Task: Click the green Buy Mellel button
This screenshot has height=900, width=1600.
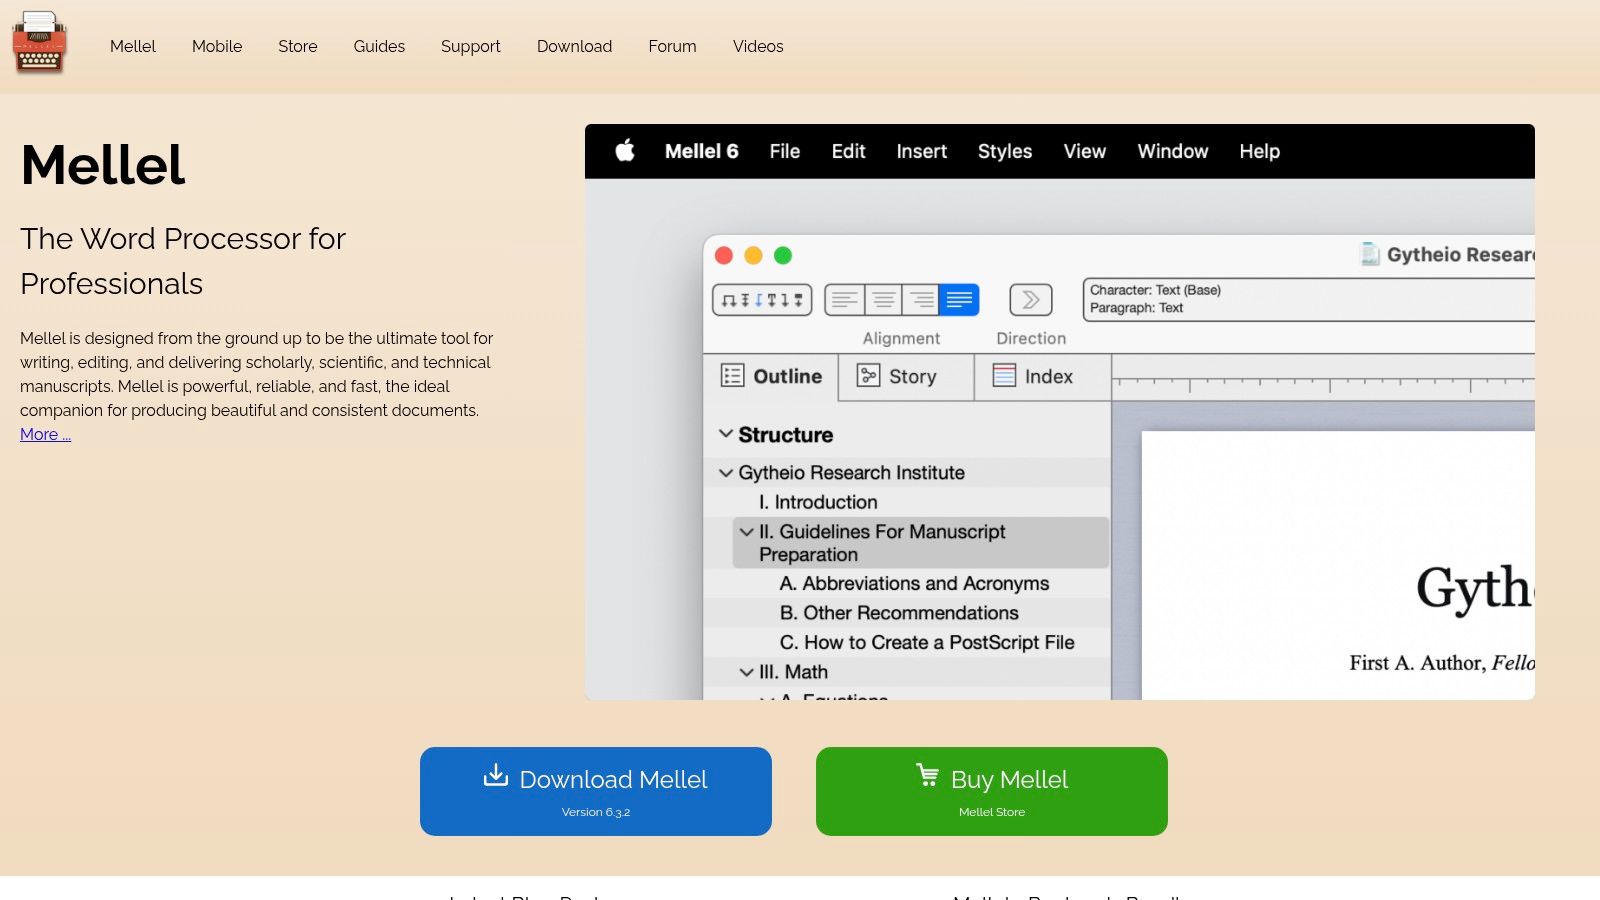Action: tap(991, 791)
